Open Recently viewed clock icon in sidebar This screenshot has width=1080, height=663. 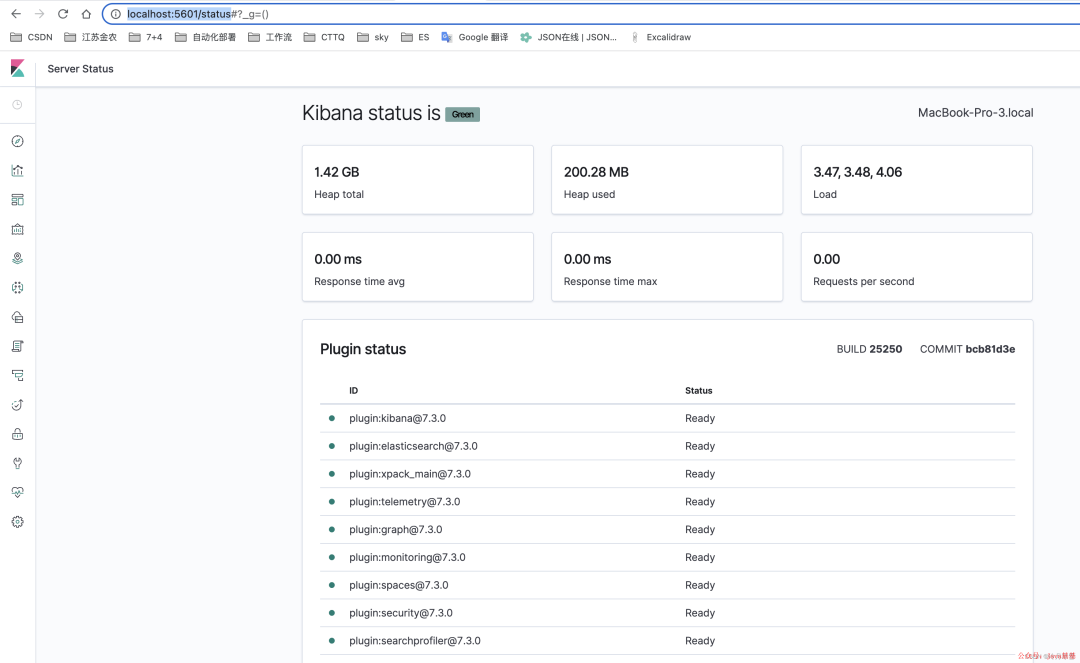pyautogui.click(x=17, y=105)
